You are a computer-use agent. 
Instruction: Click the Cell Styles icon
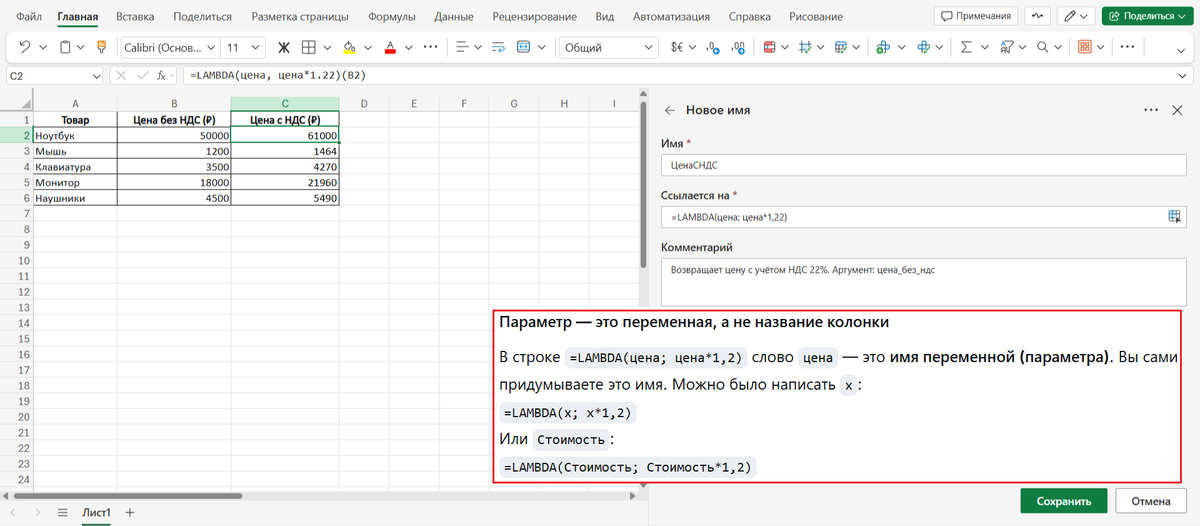click(805, 47)
